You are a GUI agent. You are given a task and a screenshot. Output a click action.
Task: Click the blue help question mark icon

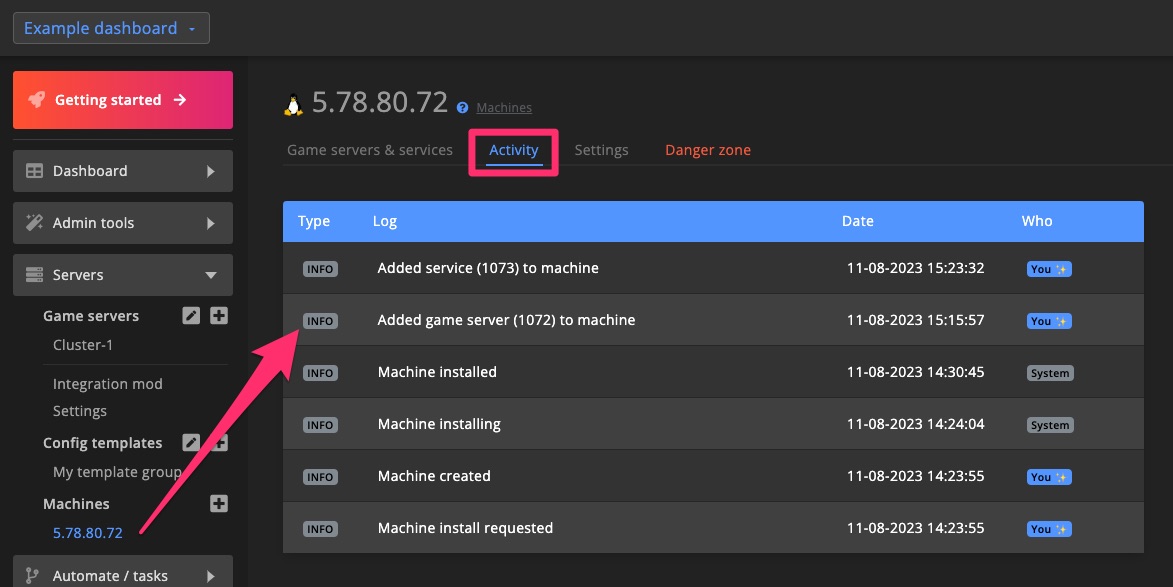[462, 108]
